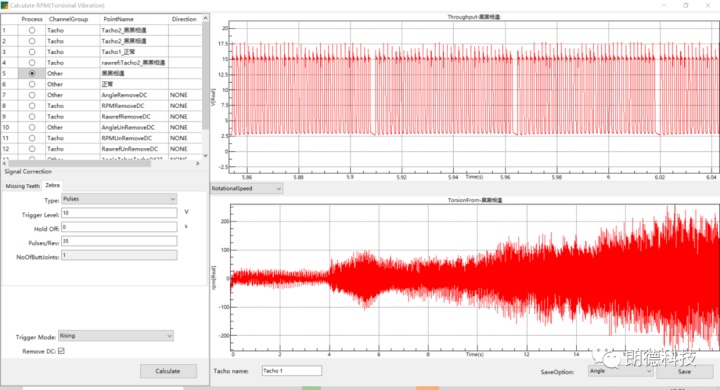
Task: Click the Trigger Level input field
Action: click(119, 213)
